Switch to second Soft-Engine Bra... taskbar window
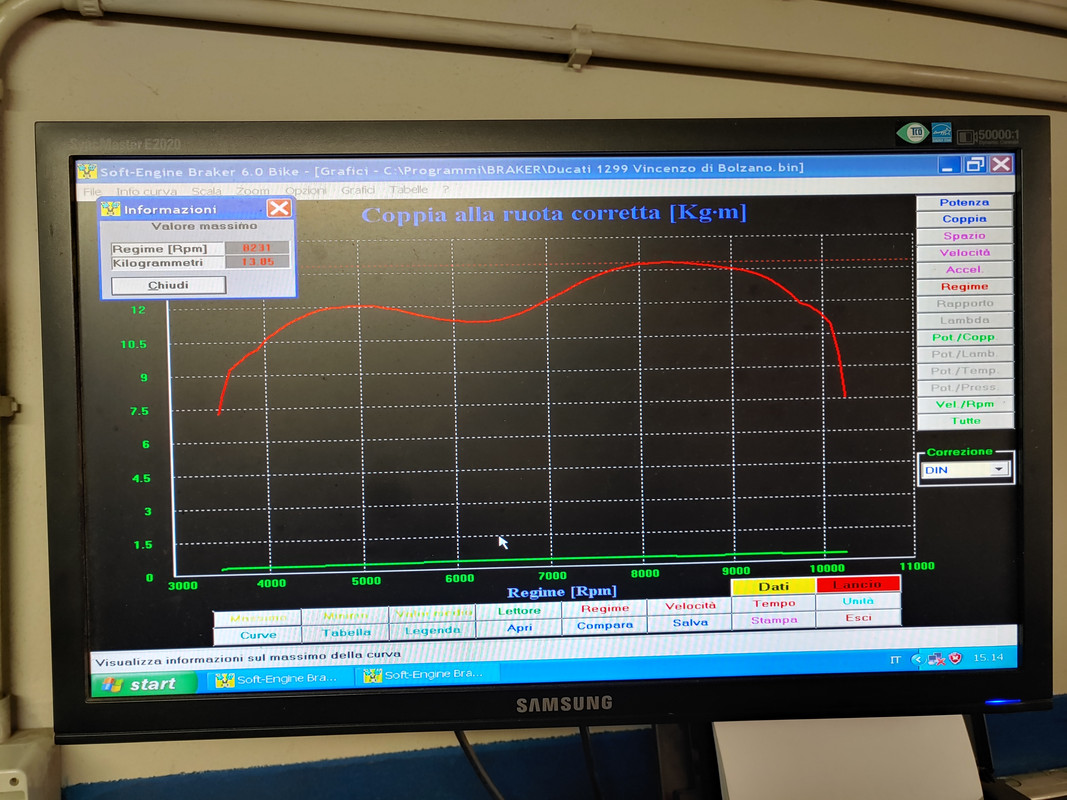 pos(425,675)
